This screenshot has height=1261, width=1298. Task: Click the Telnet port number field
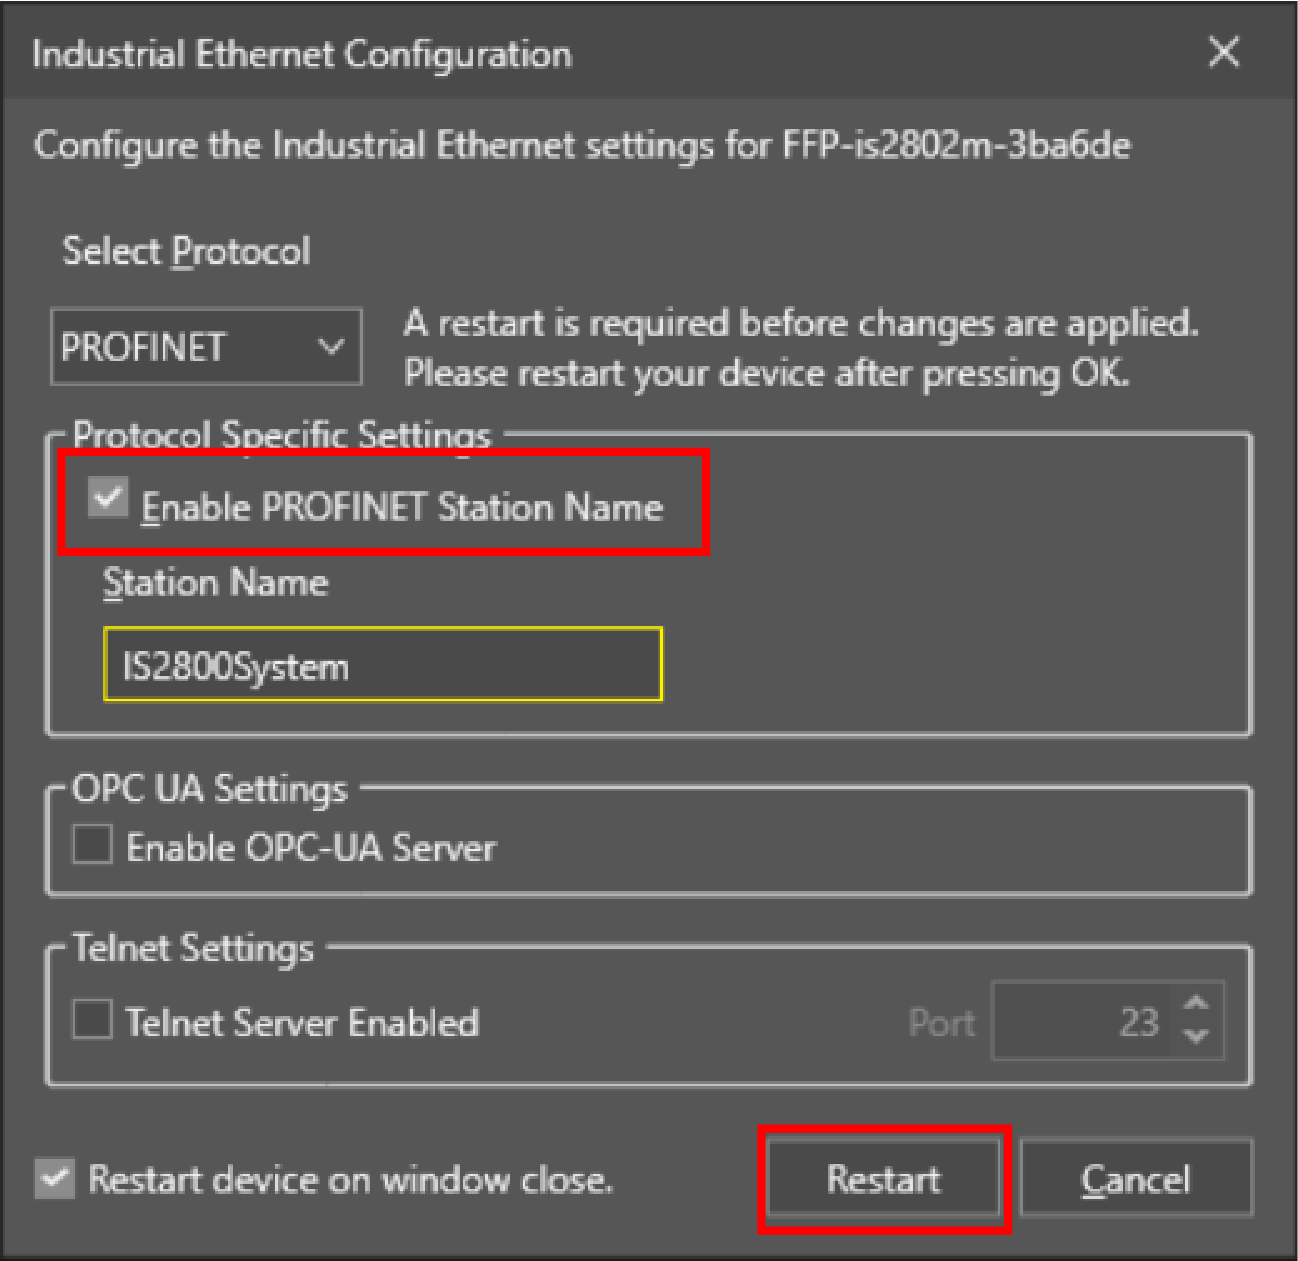point(1080,1021)
